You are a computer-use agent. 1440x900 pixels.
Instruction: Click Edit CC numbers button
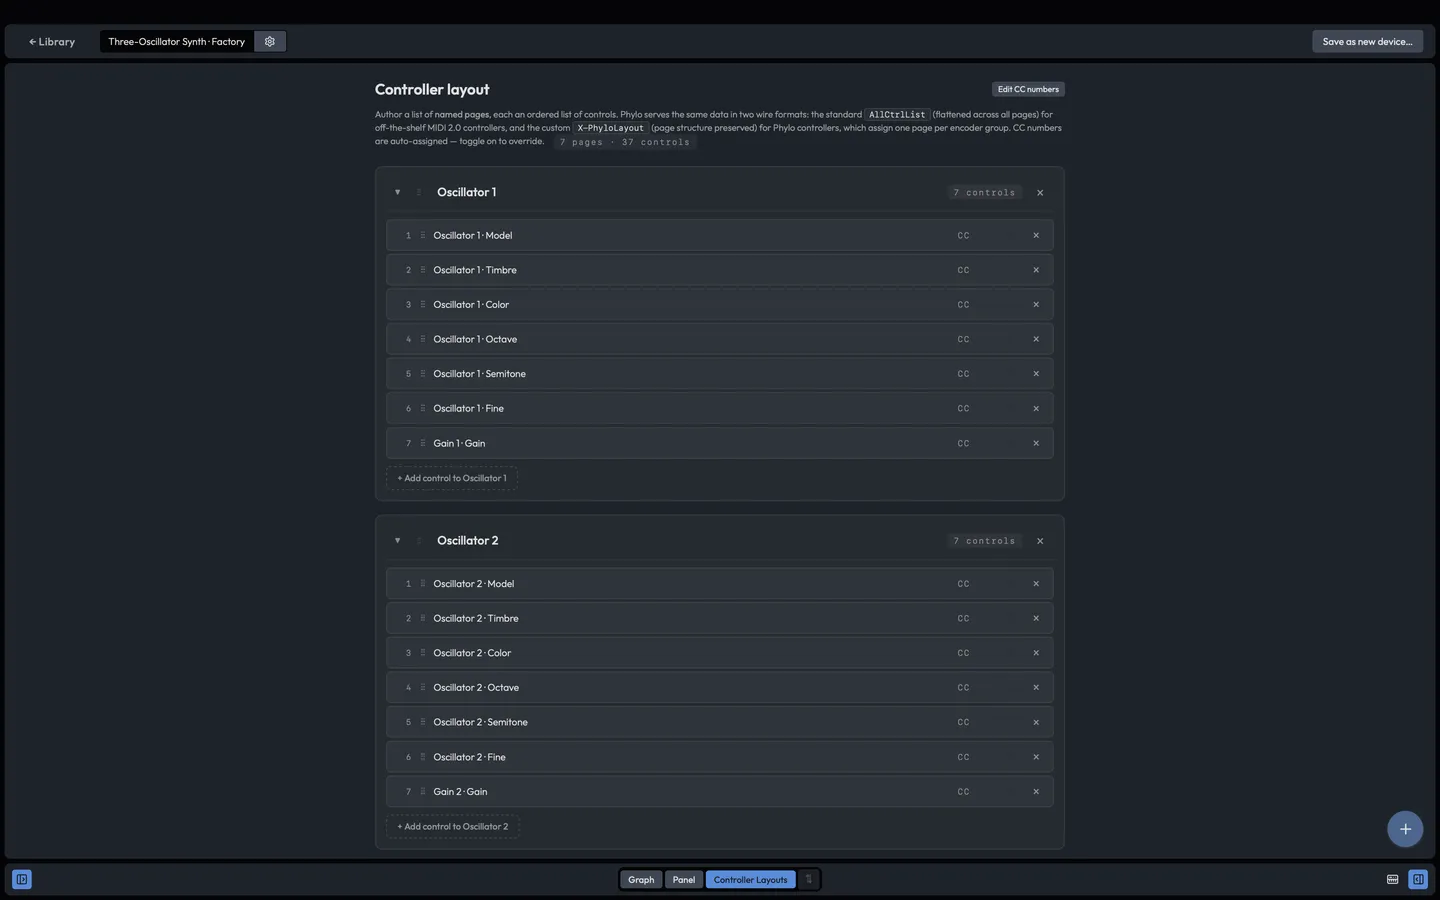[x=1028, y=89]
